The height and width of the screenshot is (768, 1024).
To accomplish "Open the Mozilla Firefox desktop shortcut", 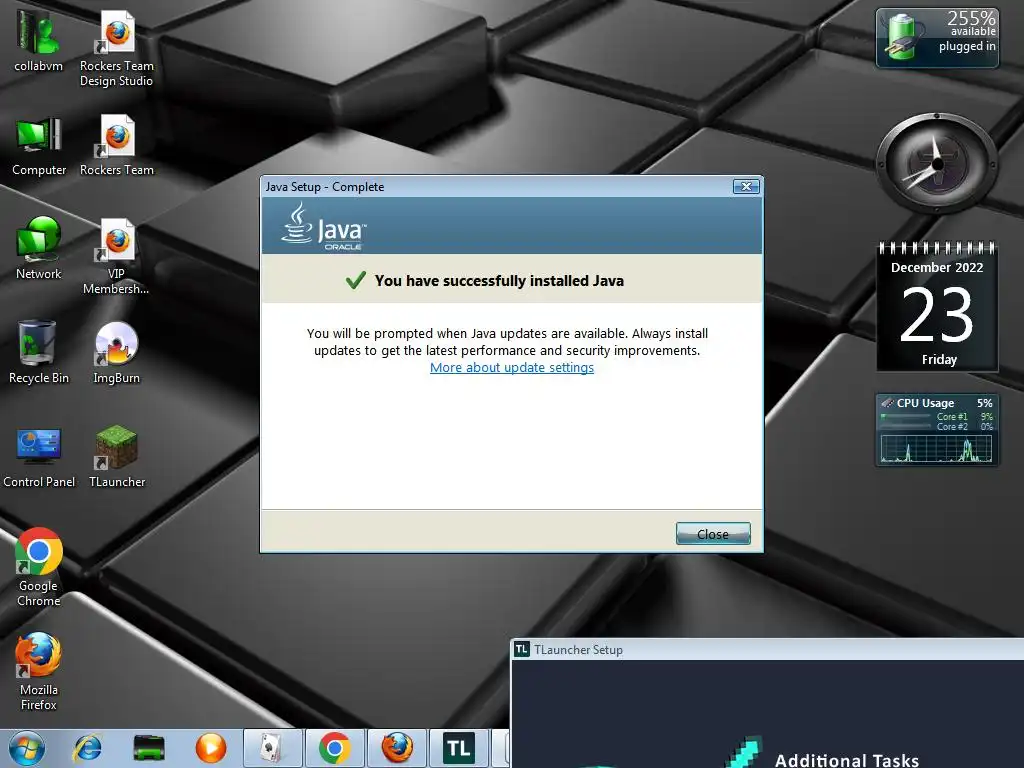I will pos(39,671).
